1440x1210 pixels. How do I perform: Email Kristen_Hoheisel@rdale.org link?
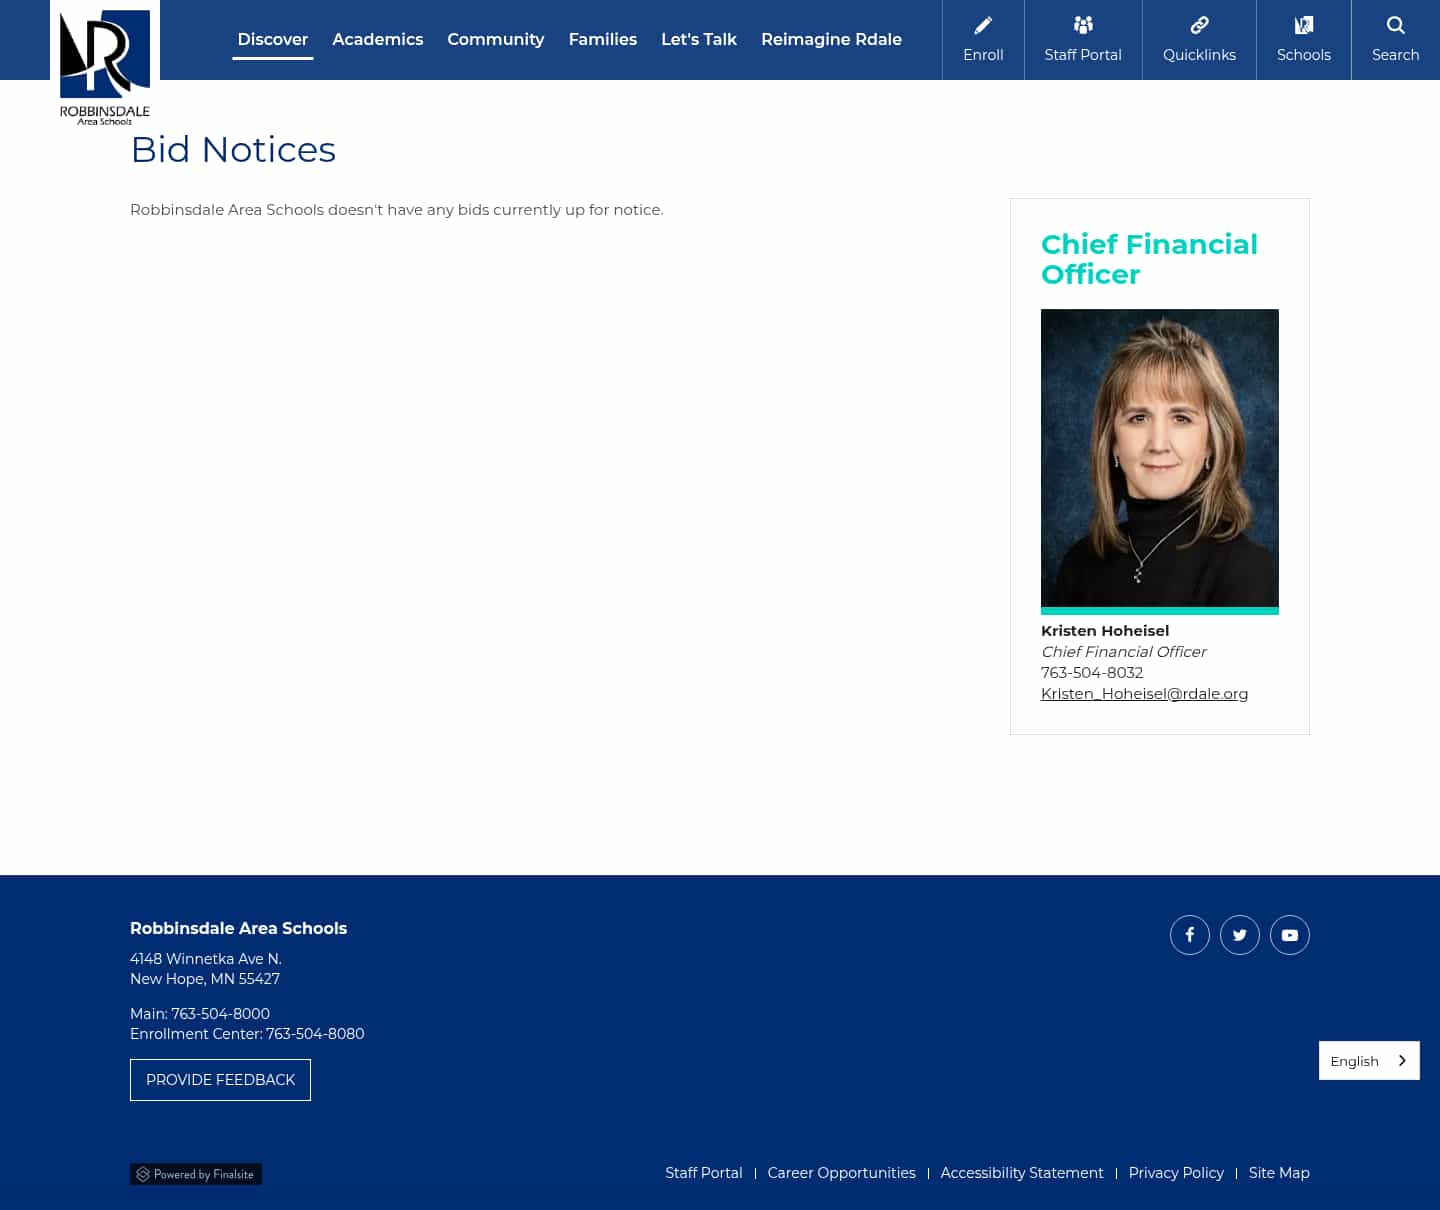tap(1144, 694)
